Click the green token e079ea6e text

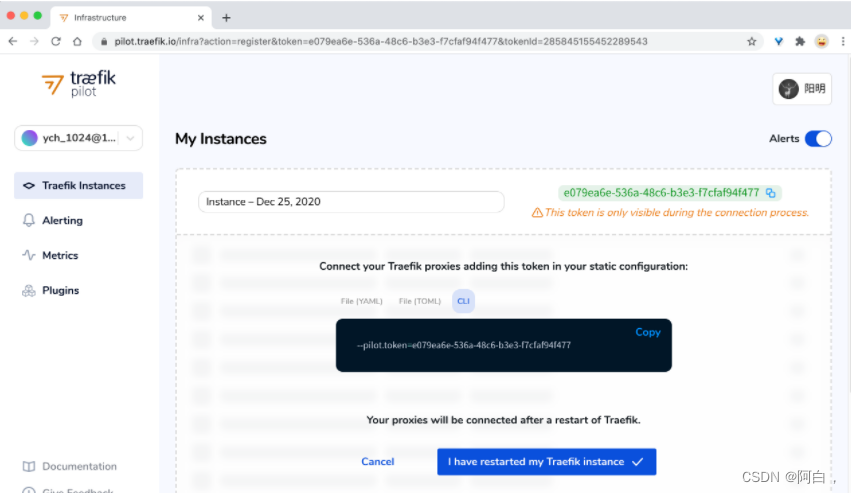pos(661,193)
